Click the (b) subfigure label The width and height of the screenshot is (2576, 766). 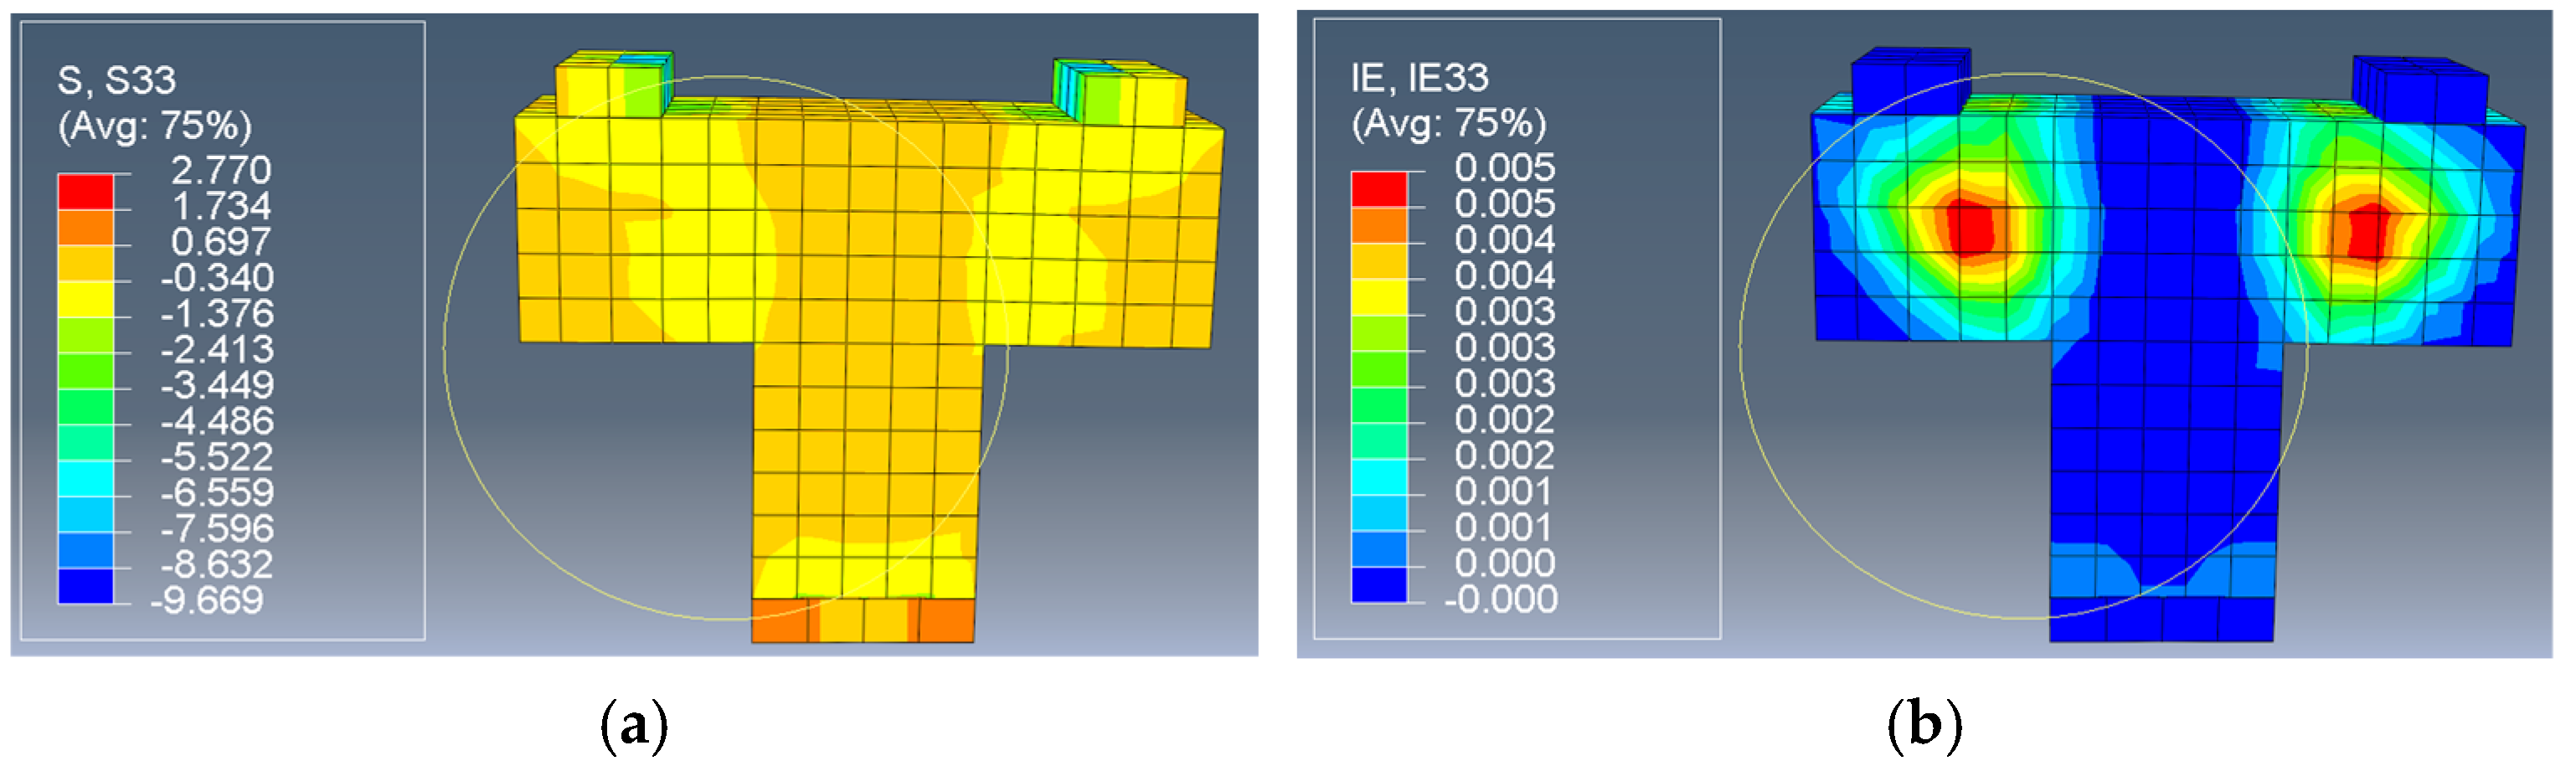pos(1924,725)
